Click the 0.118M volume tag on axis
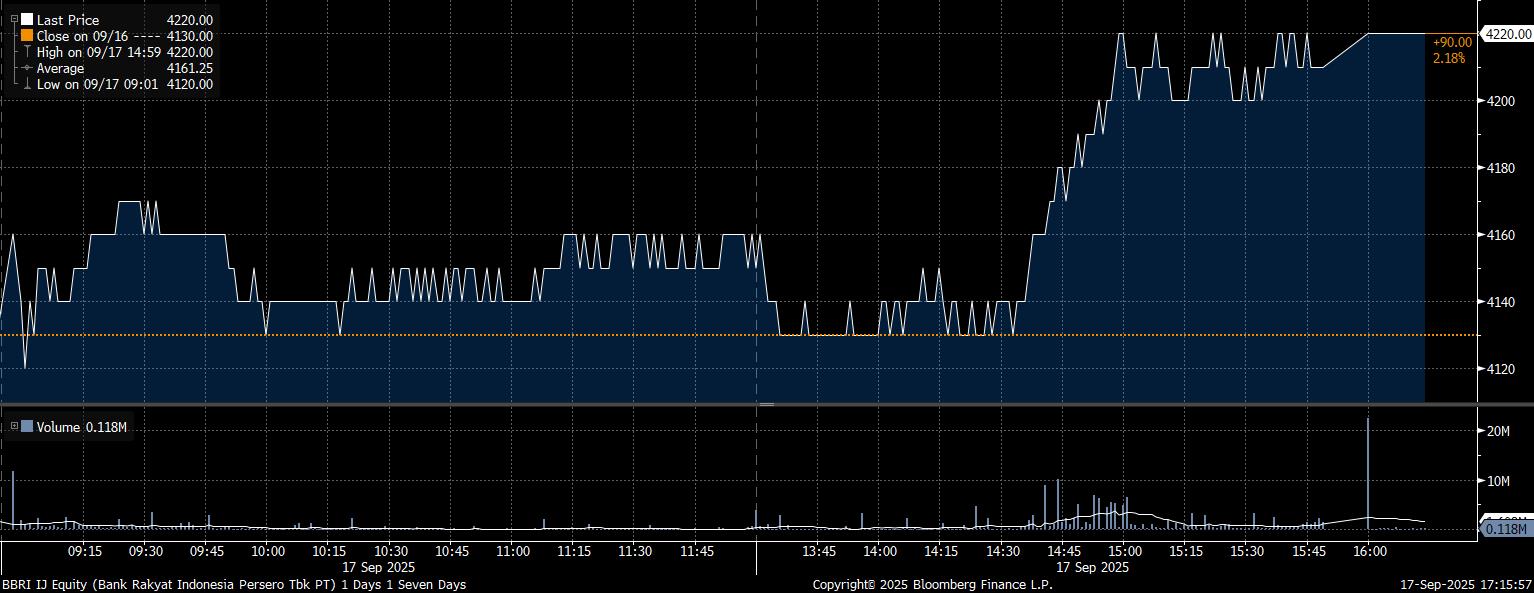Image resolution: width=1534 pixels, height=593 pixels. pyautogui.click(x=1505, y=529)
